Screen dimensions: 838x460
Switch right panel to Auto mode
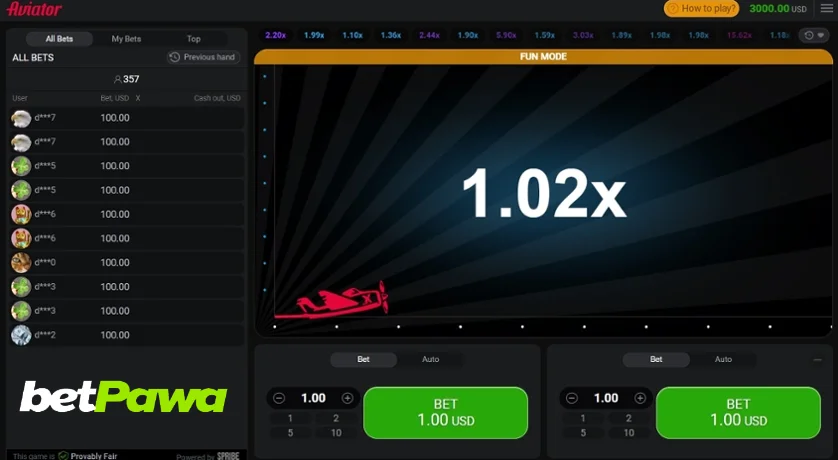722,359
